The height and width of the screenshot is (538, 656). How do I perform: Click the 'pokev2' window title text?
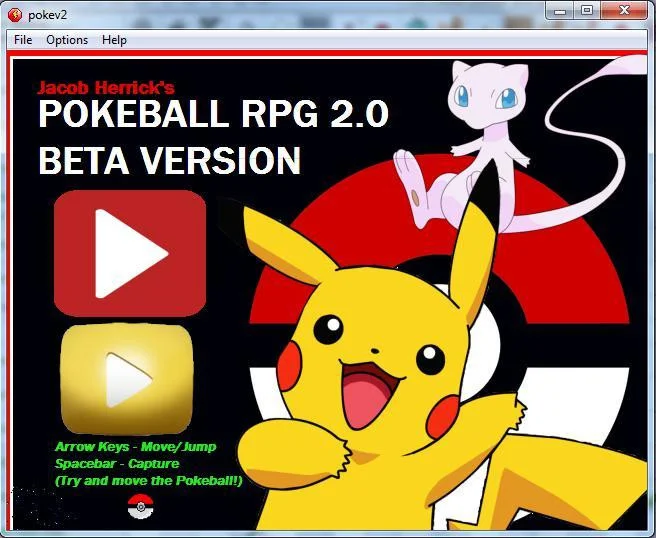(48, 15)
